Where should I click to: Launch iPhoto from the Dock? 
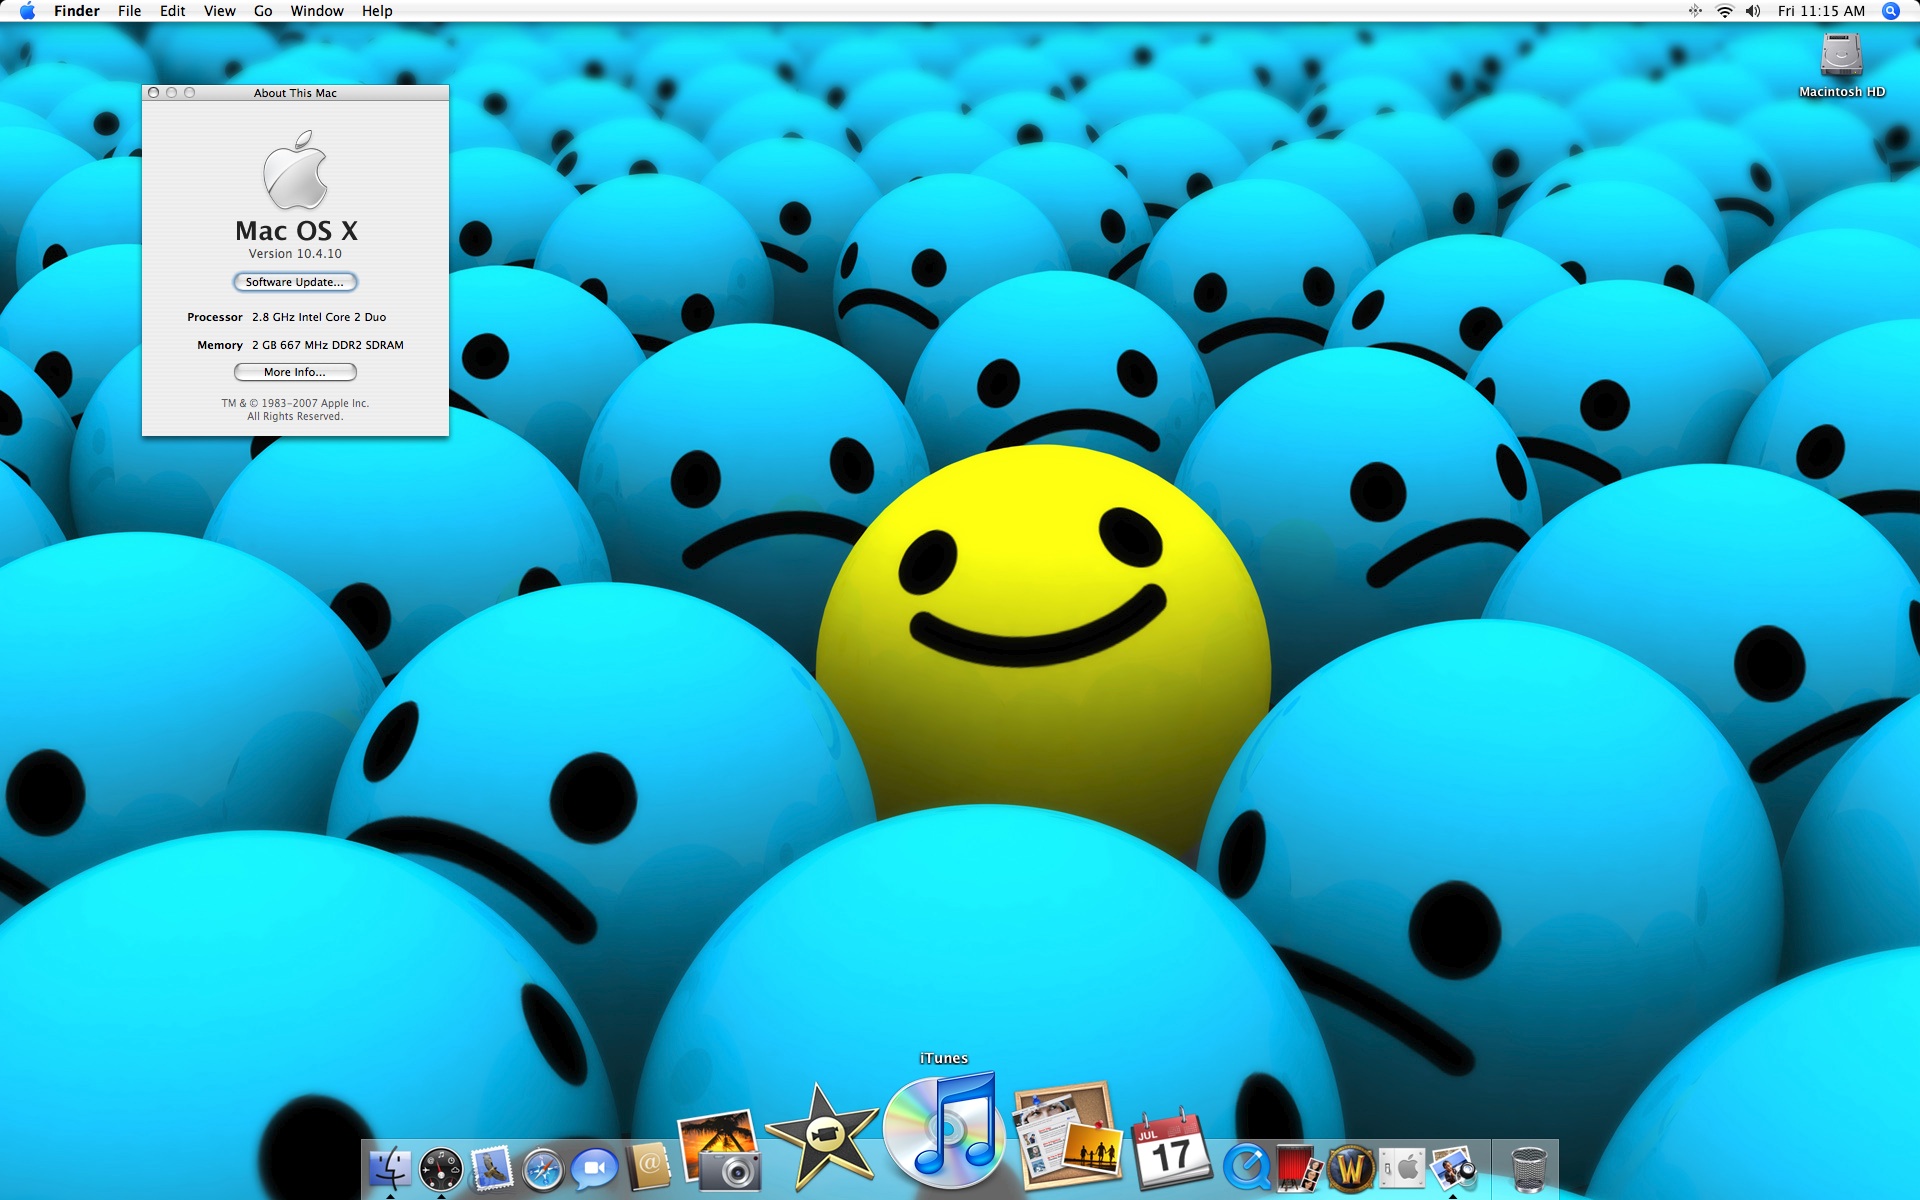click(x=719, y=1150)
